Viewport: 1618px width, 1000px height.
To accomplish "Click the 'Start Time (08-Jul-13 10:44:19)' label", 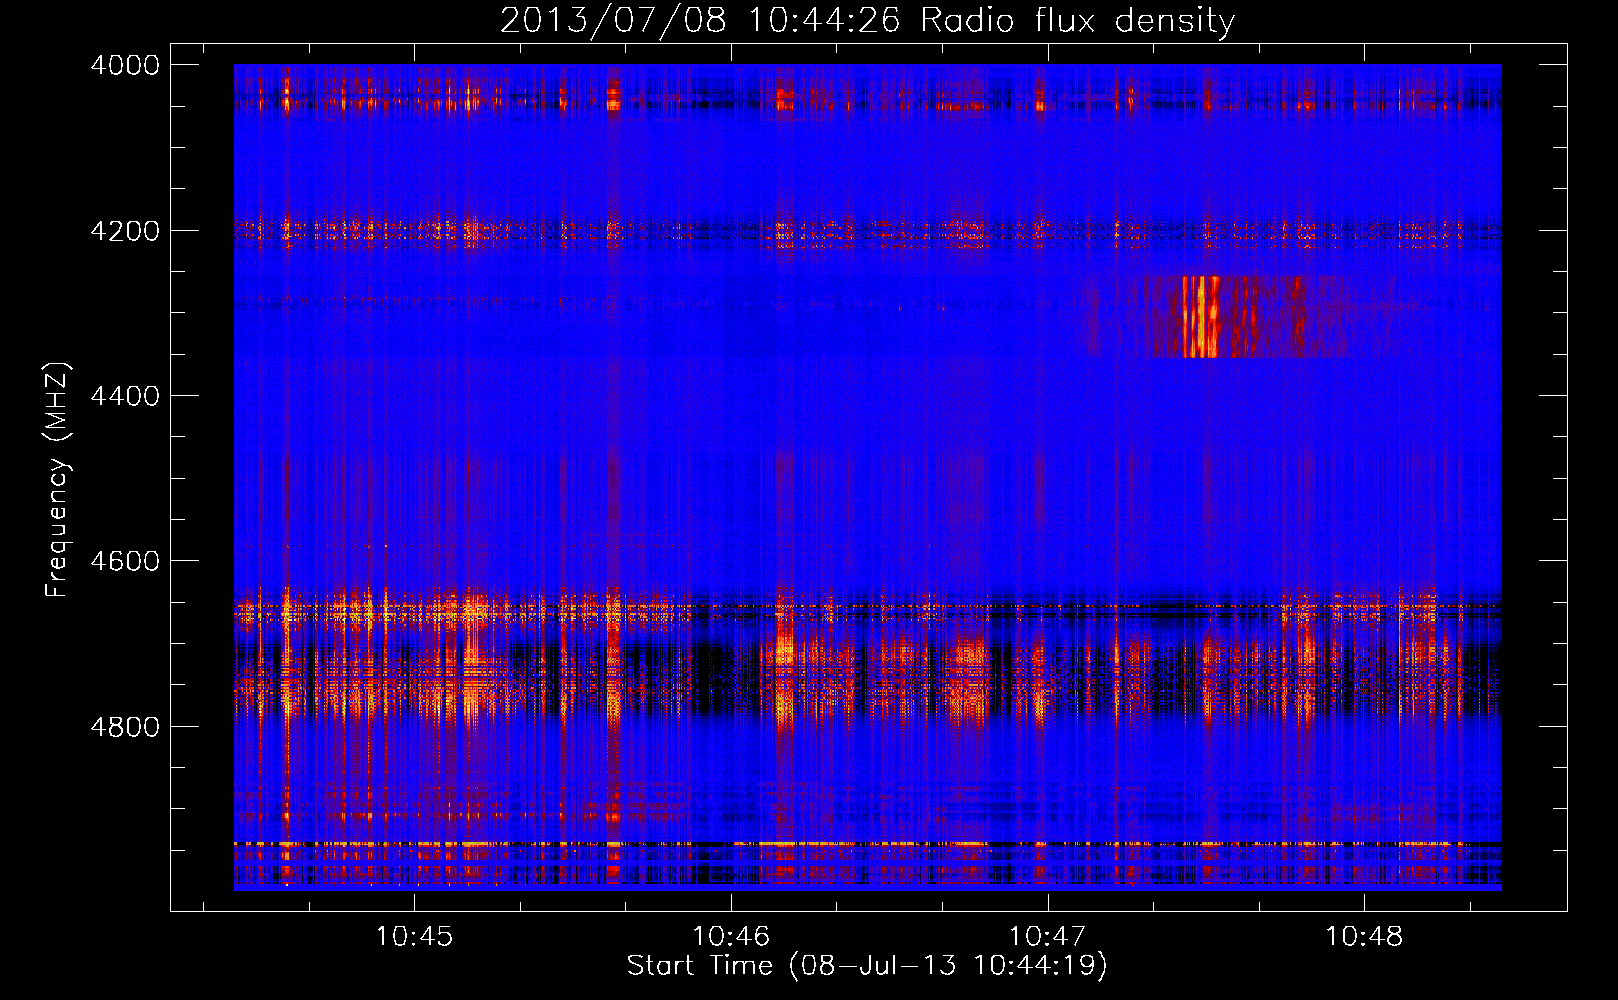I will click(x=867, y=966).
